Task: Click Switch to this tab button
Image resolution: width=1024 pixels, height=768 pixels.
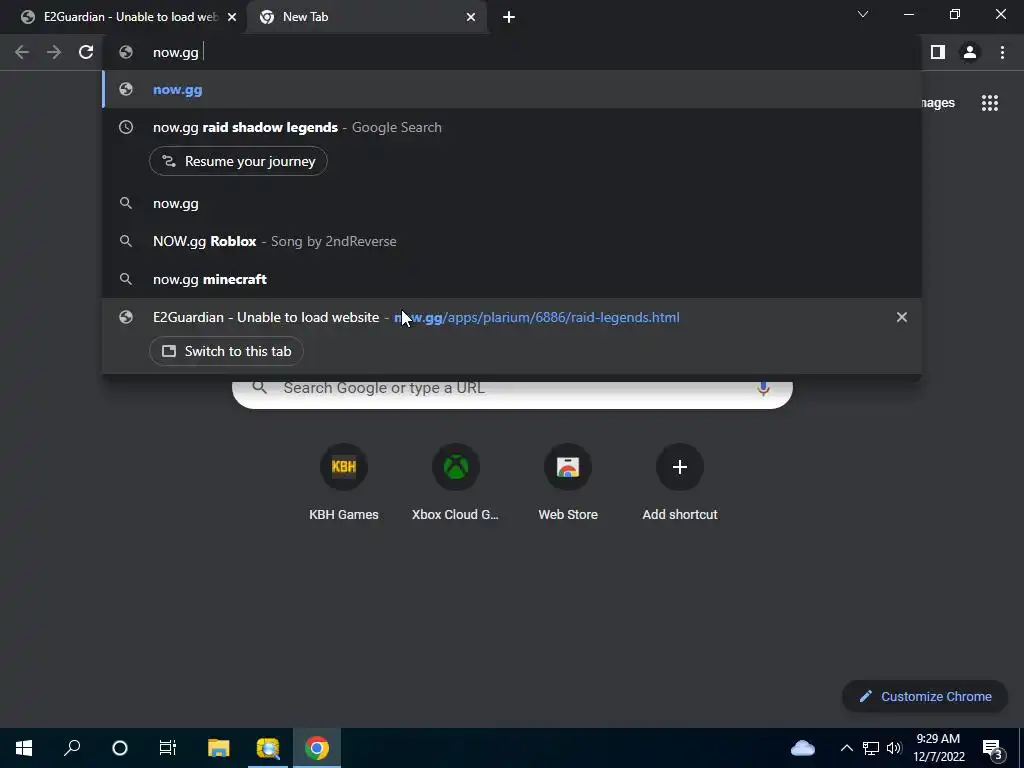Action: point(226,351)
